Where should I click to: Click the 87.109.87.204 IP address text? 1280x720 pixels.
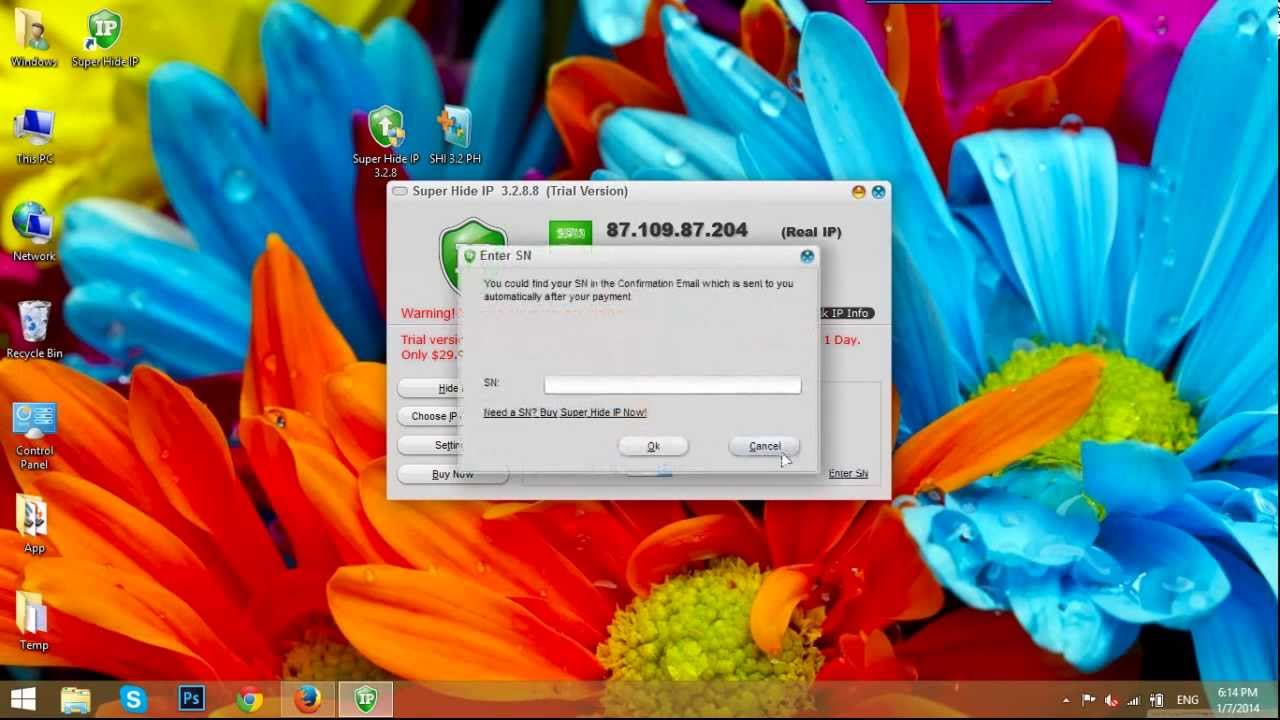(677, 230)
